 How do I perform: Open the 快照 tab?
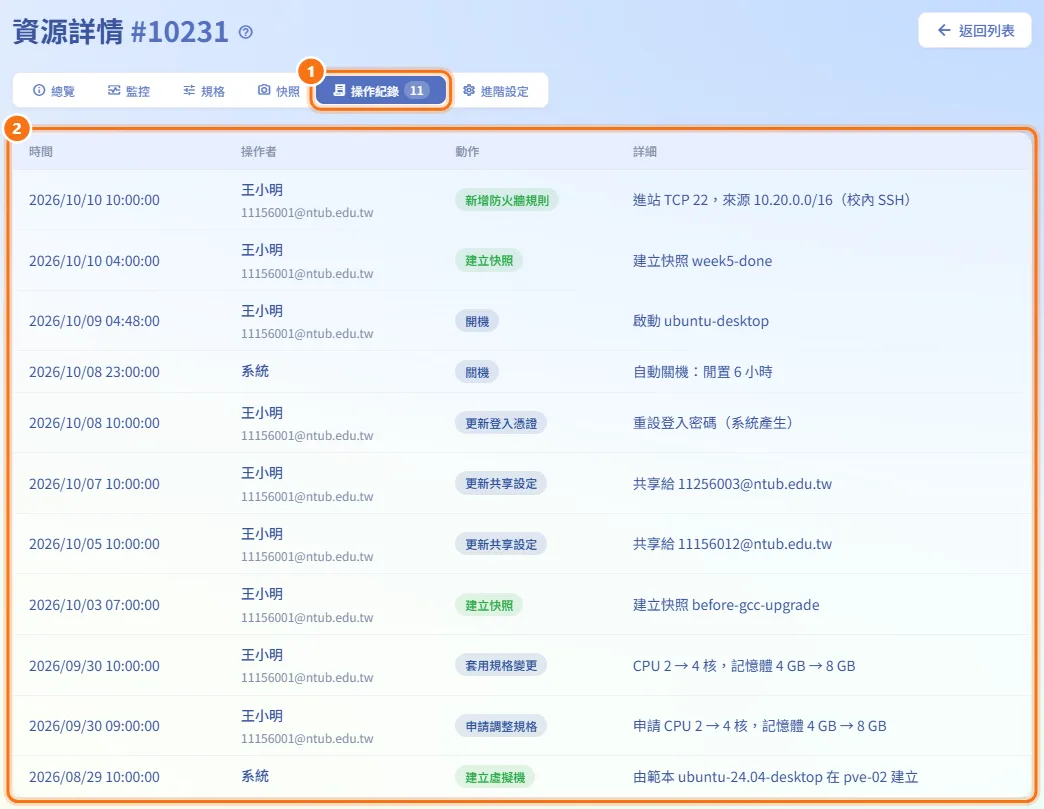[x=279, y=91]
